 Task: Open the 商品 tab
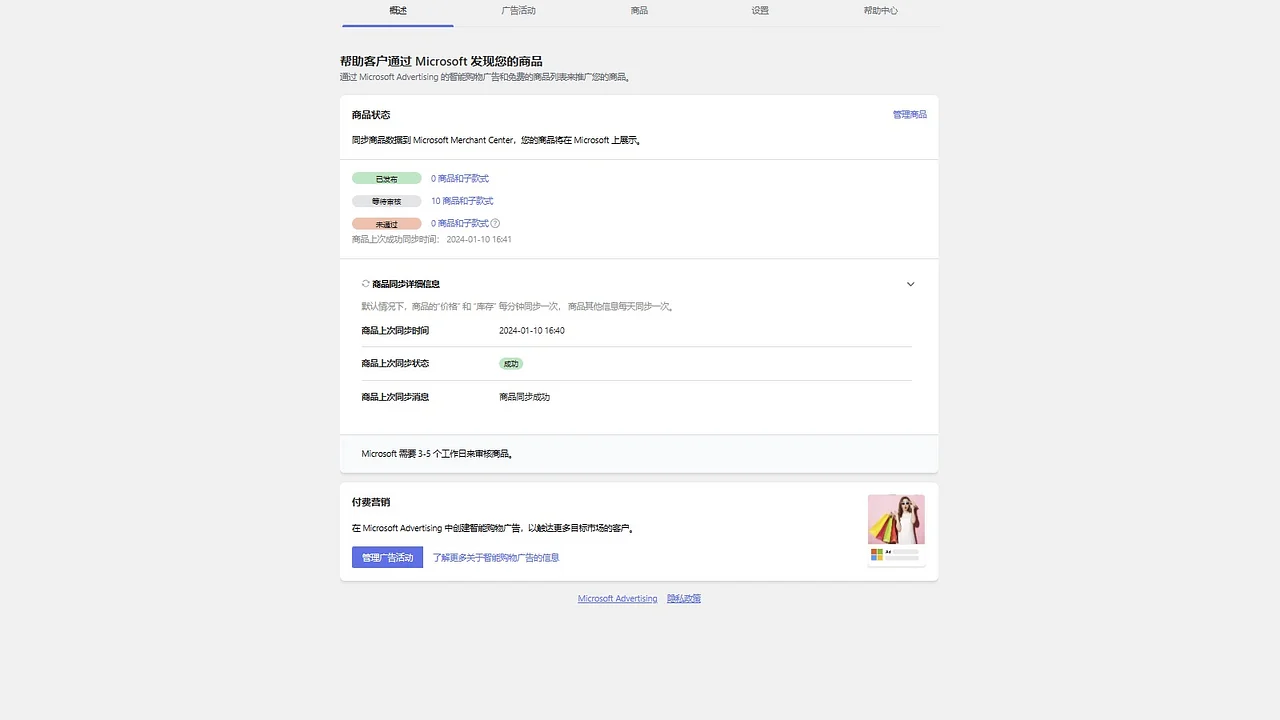point(639,11)
